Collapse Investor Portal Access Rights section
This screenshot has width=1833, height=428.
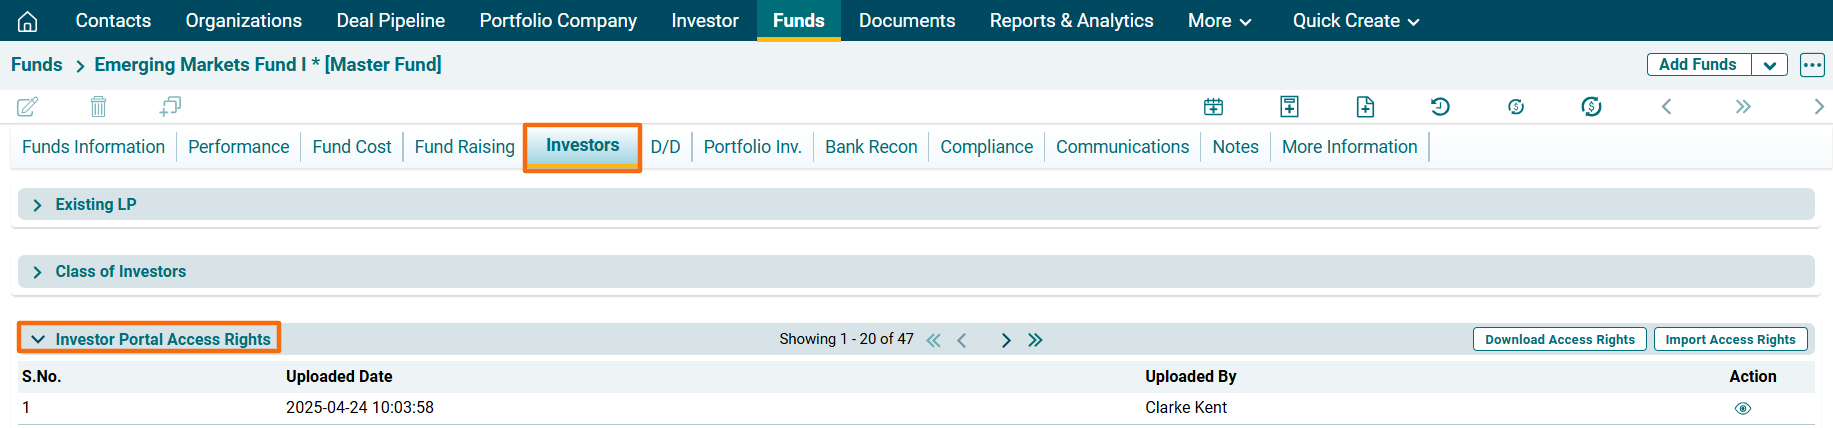[x=38, y=339]
